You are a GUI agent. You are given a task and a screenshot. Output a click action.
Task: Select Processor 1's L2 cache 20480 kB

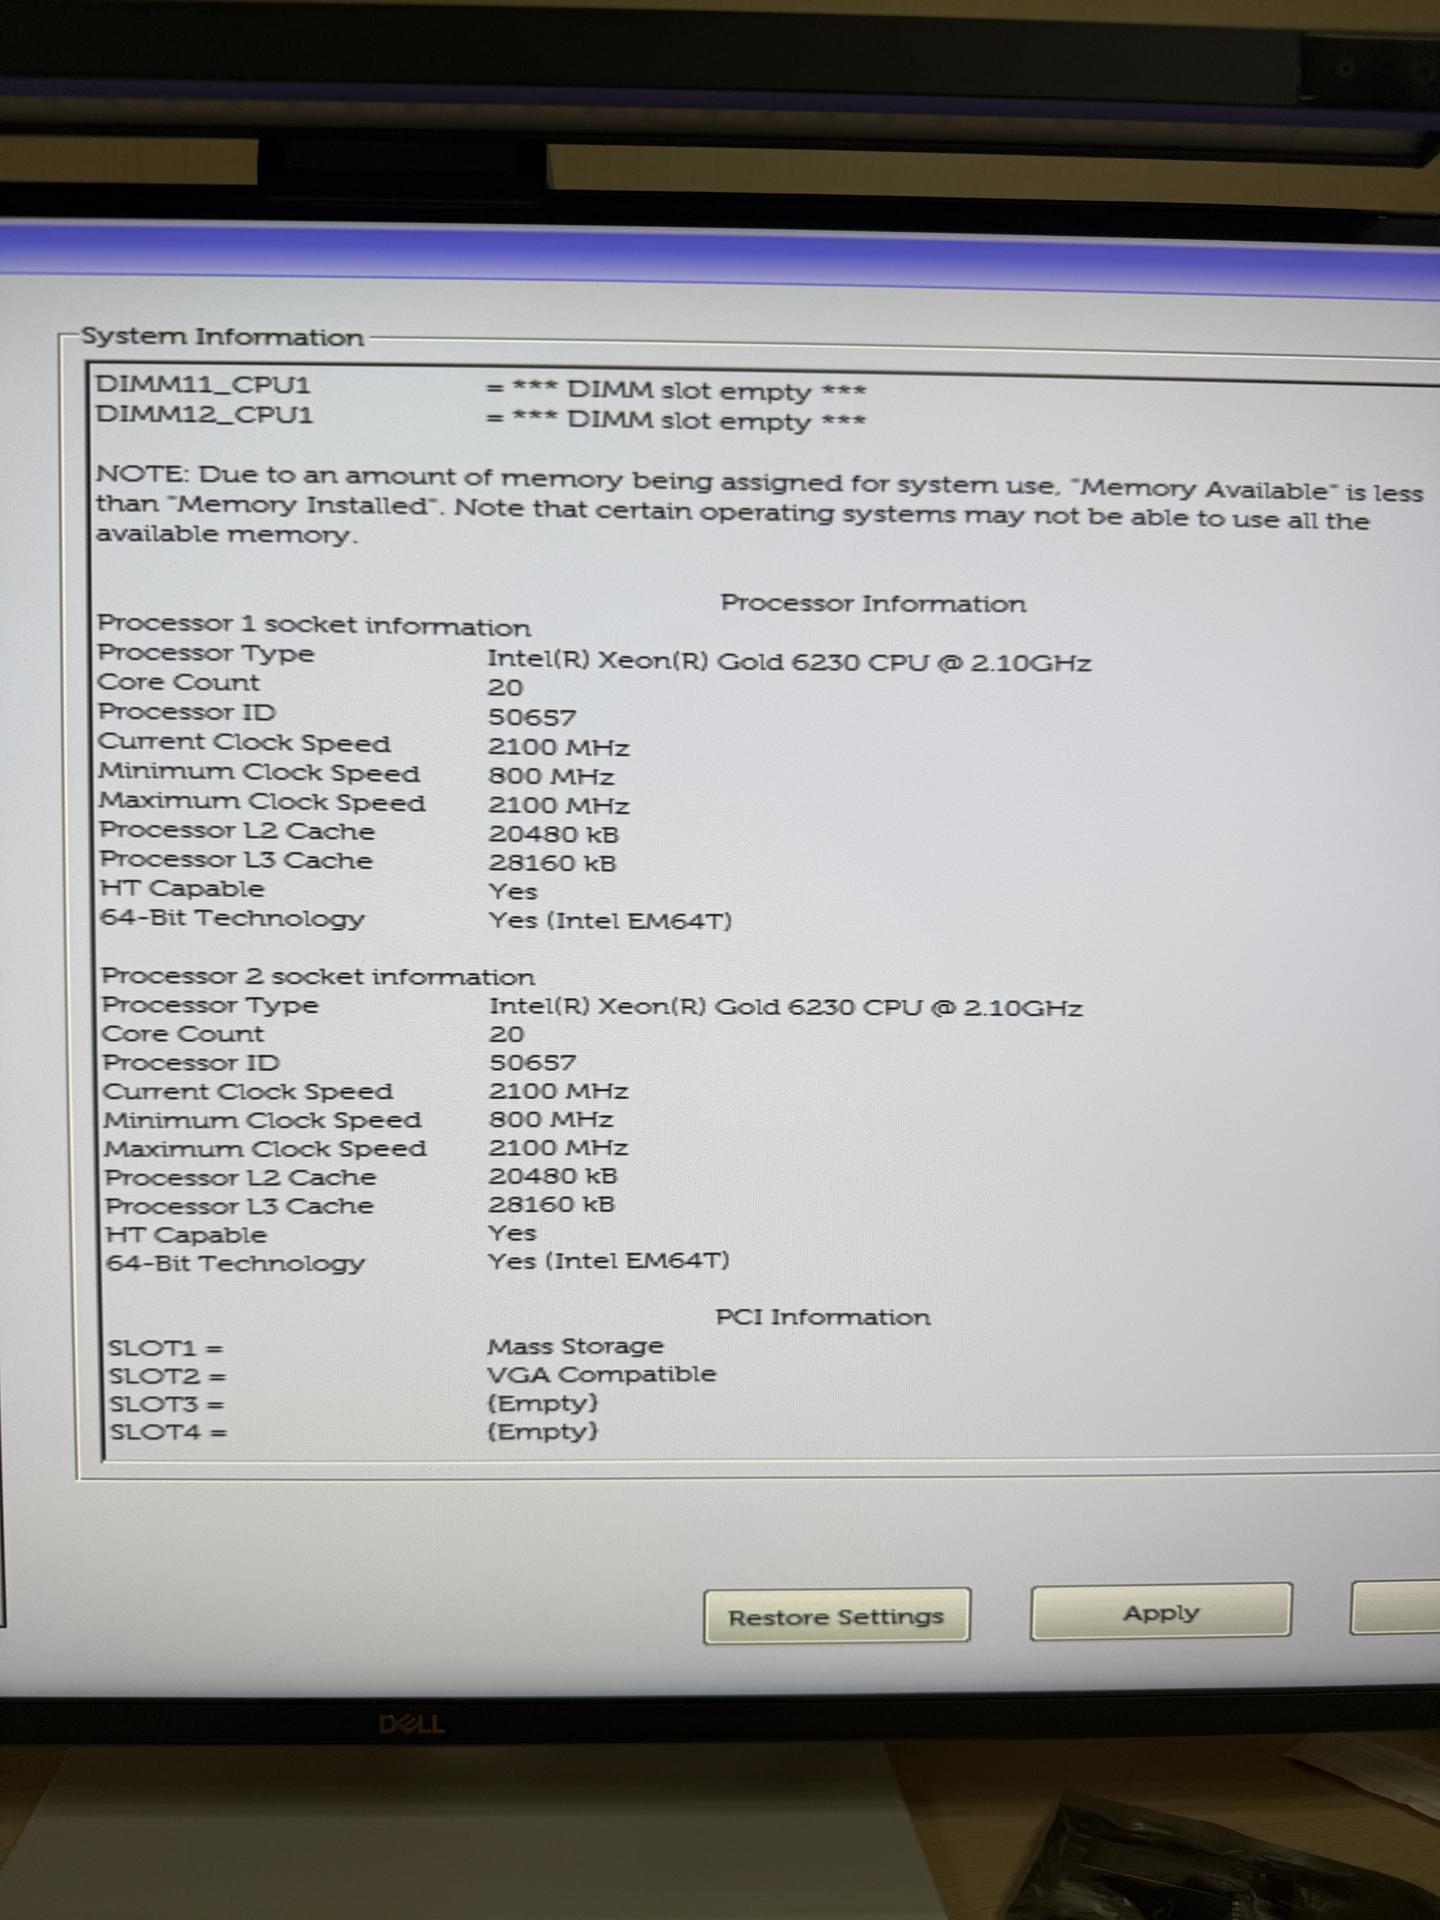tap(554, 834)
